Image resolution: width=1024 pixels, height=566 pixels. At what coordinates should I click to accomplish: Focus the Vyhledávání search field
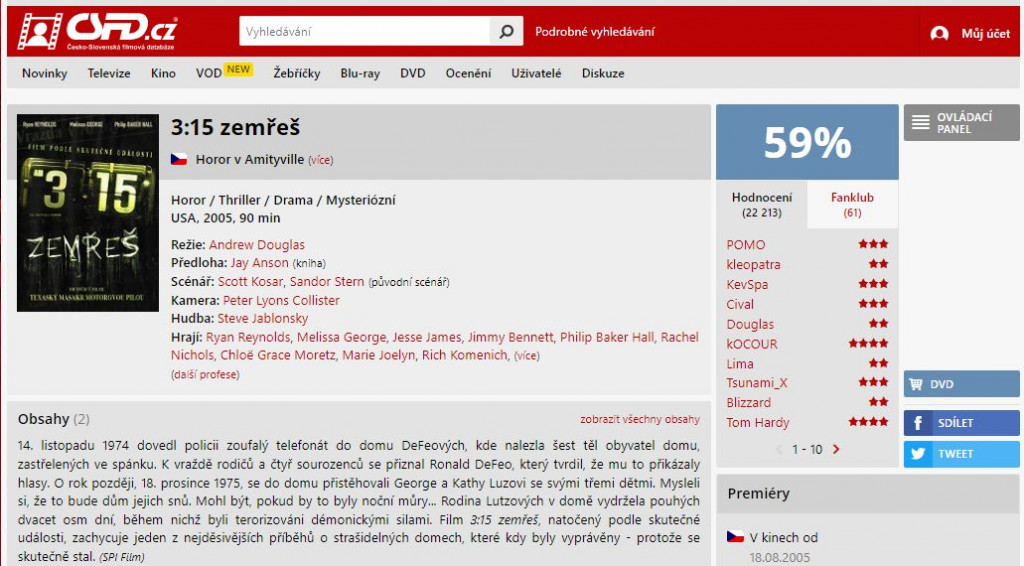(x=364, y=31)
